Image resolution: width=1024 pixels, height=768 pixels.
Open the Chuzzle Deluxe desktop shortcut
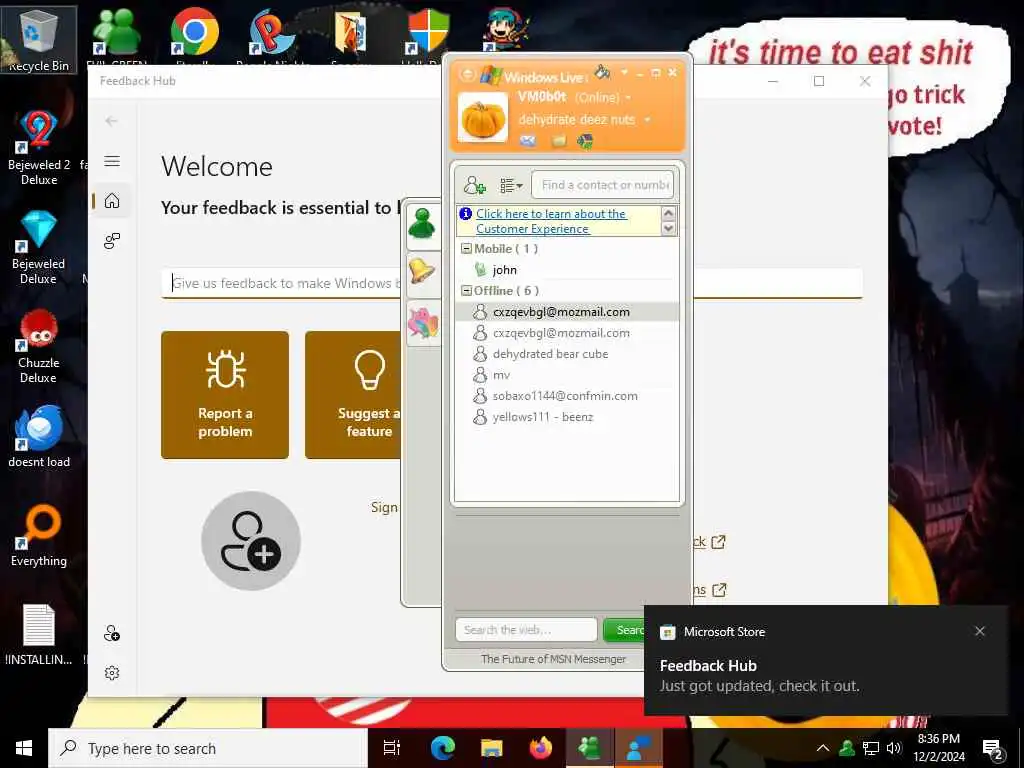click(x=39, y=346)
